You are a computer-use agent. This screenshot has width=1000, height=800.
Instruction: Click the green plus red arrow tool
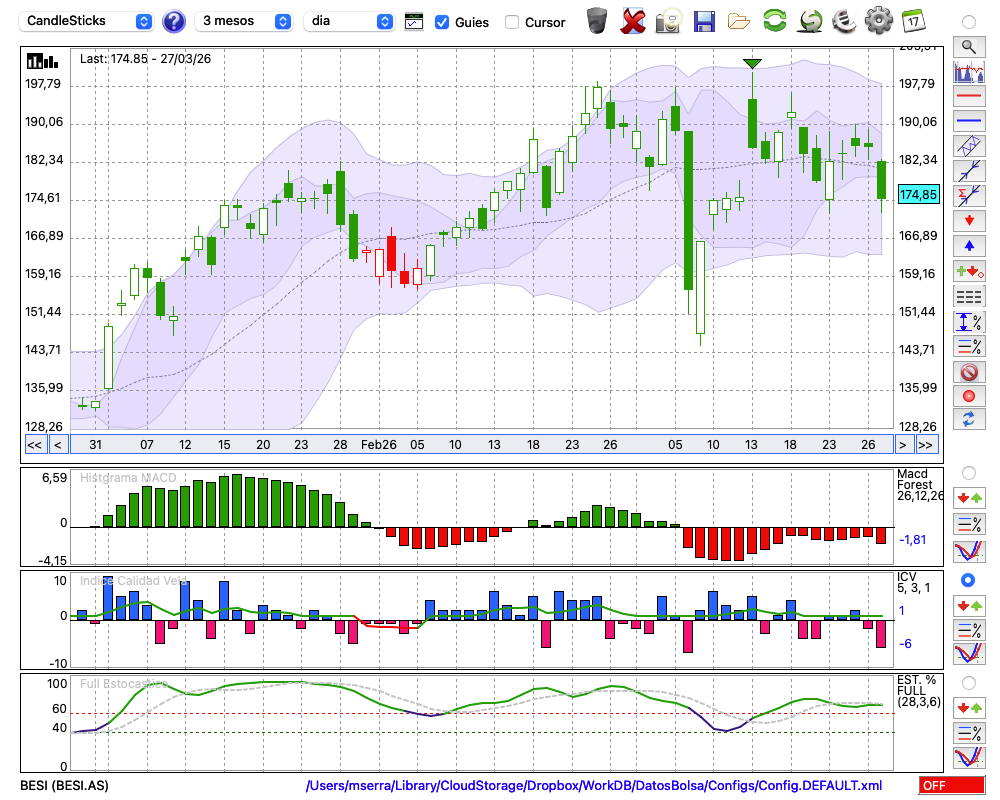[969, 272]
